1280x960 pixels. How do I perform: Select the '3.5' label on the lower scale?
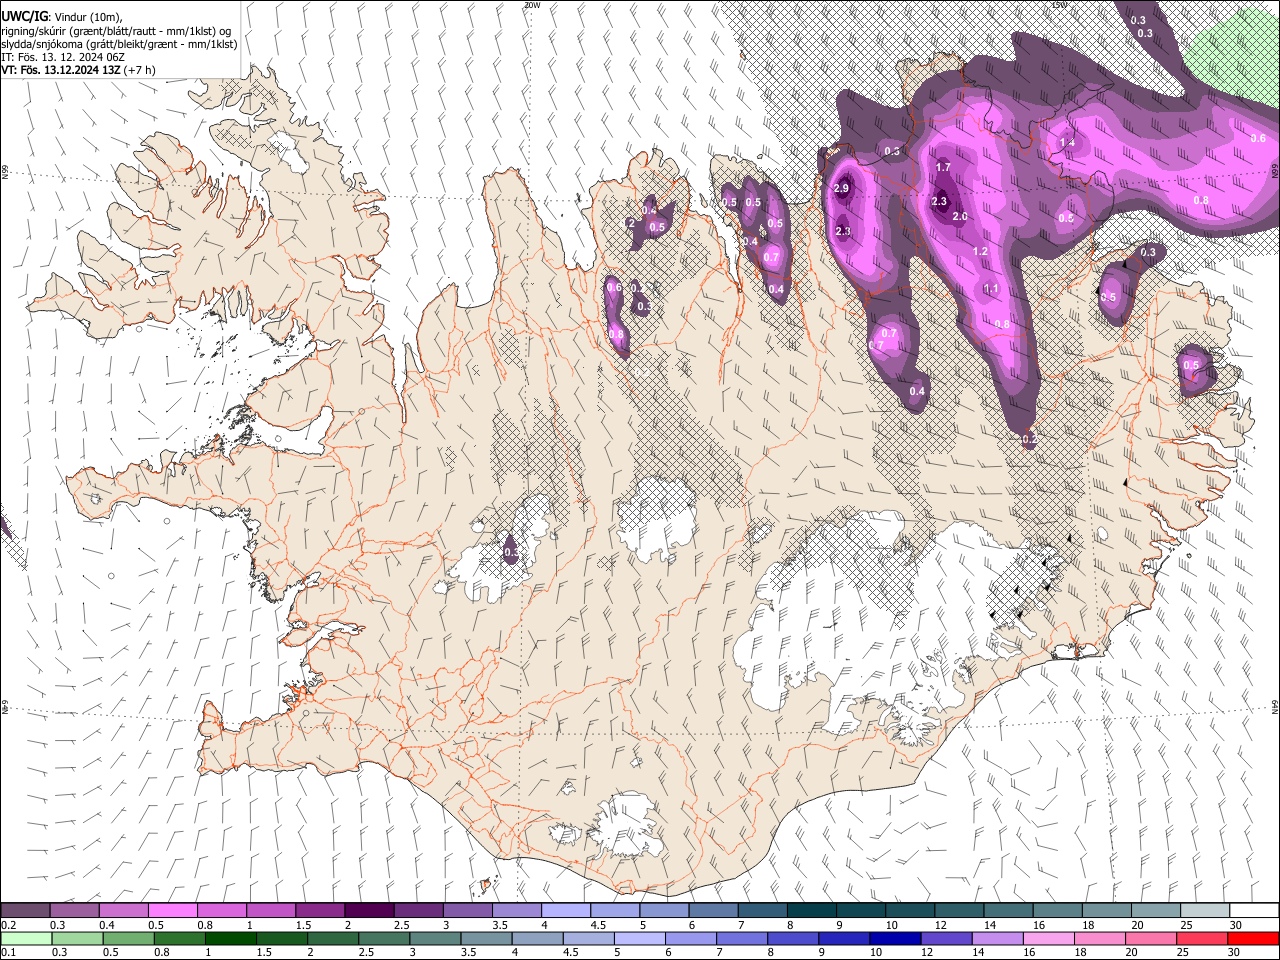click(x=468, y=953)
